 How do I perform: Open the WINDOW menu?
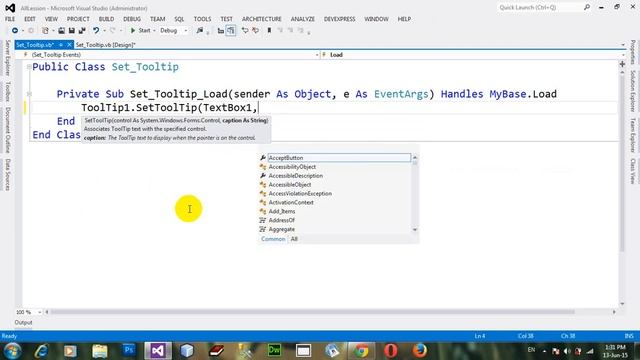pyautogui.click(x=376, y=19)
